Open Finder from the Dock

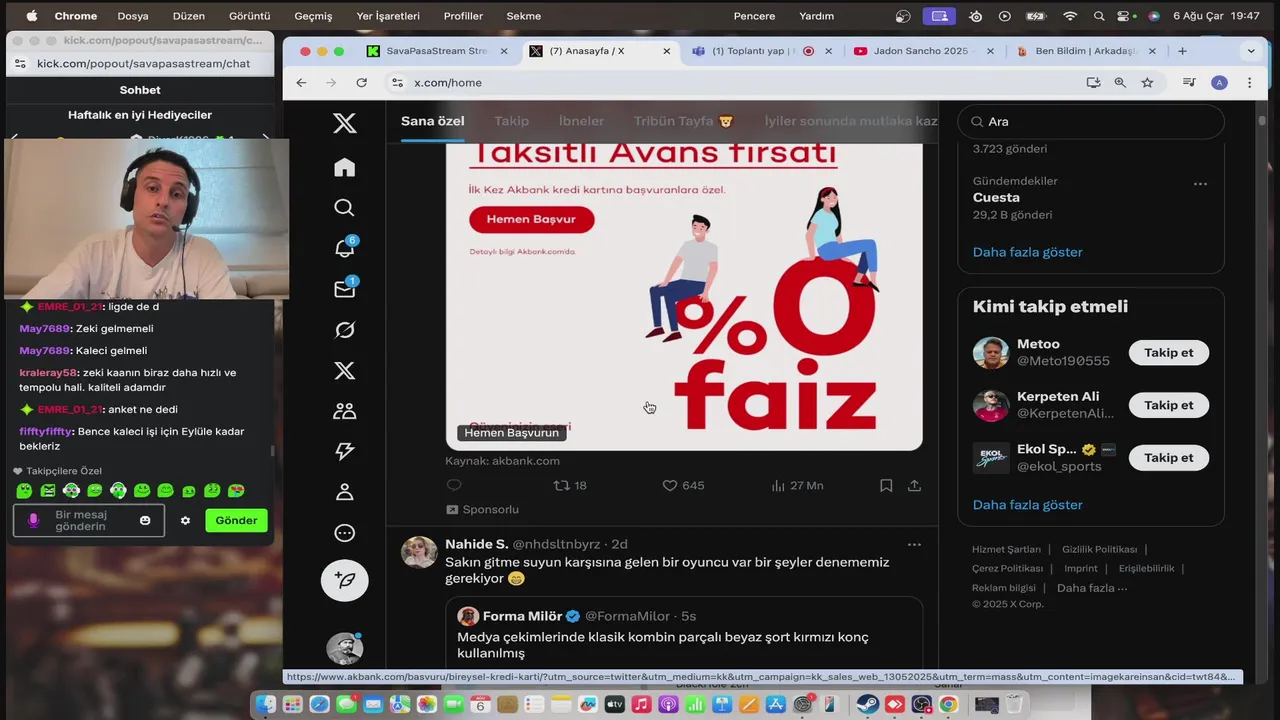266,704
